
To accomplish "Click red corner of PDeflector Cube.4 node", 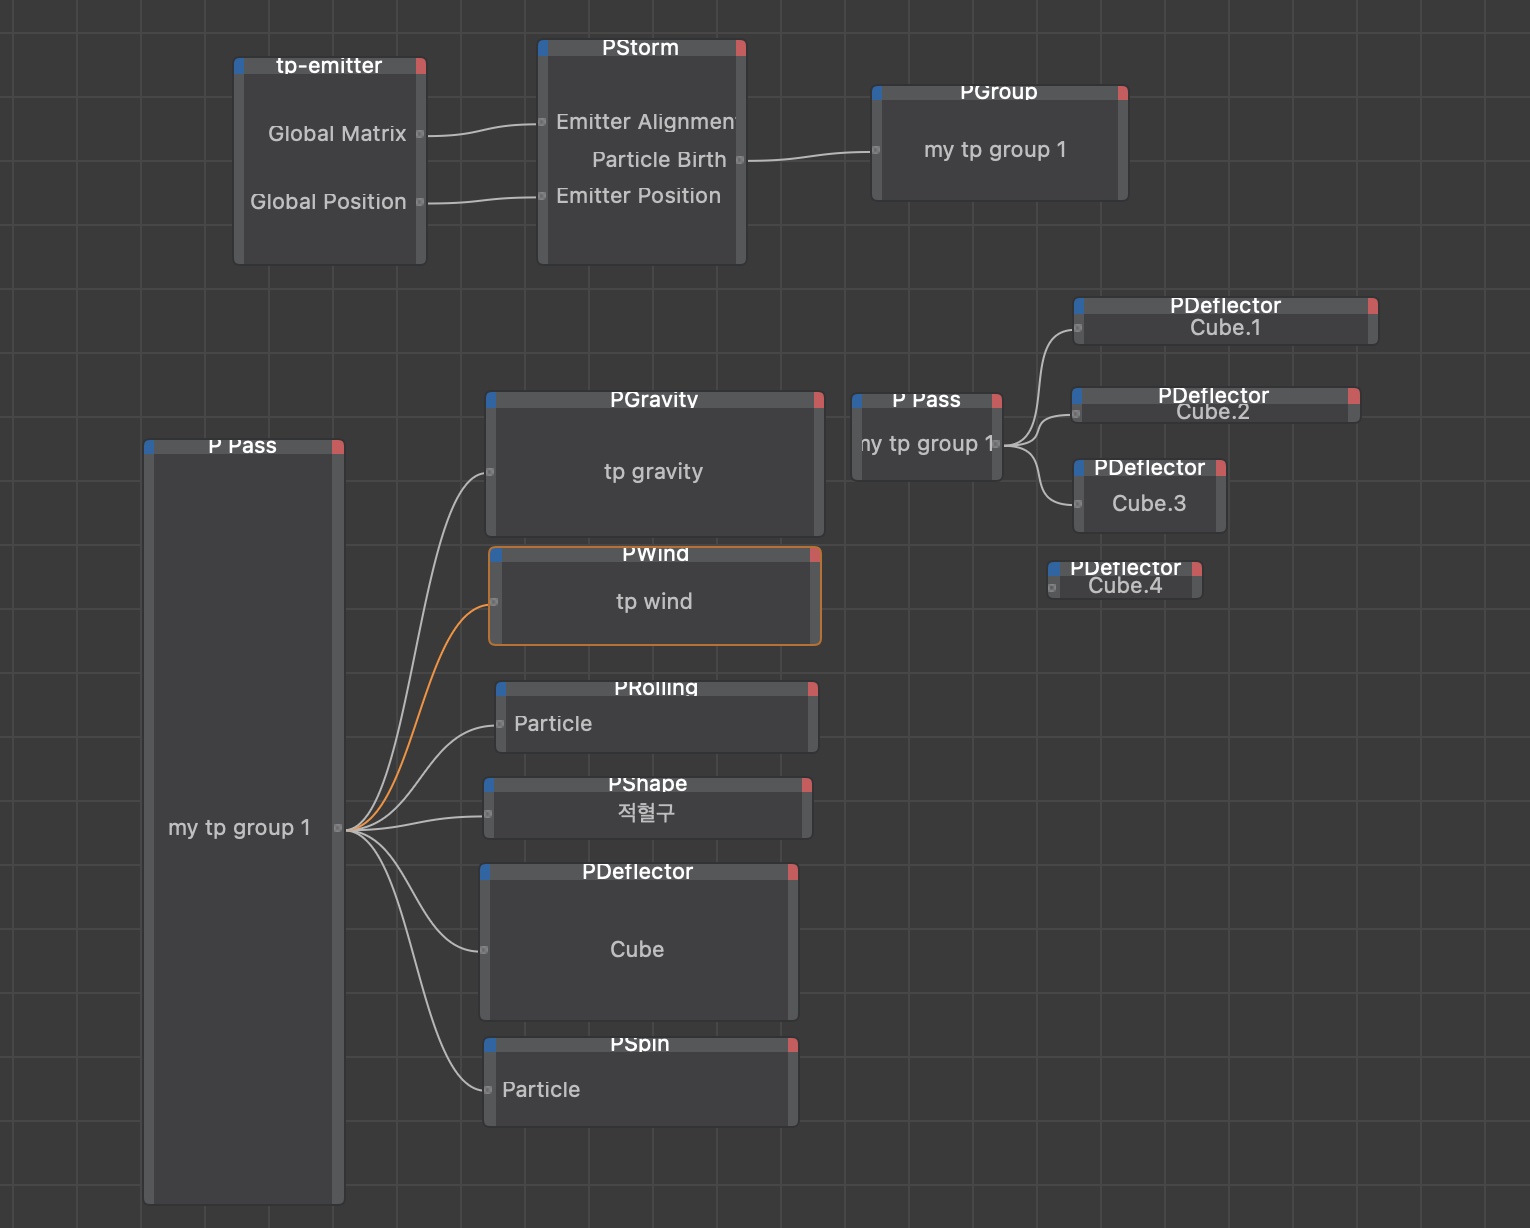I will tap(1197, 569).
